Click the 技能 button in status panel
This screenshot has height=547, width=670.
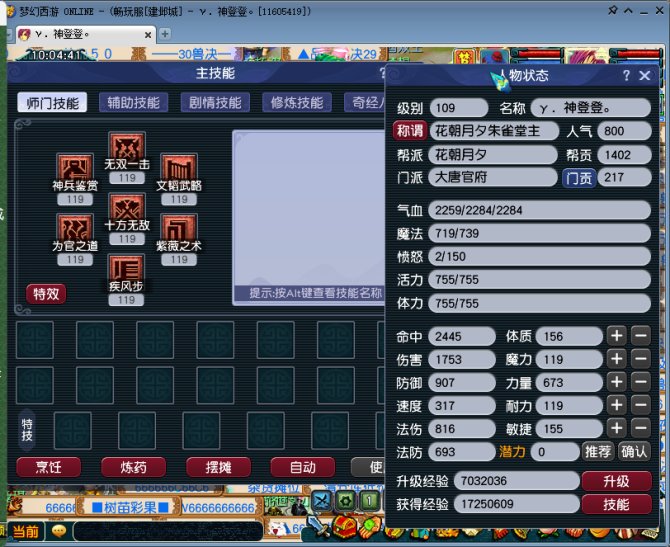point(617,504)
